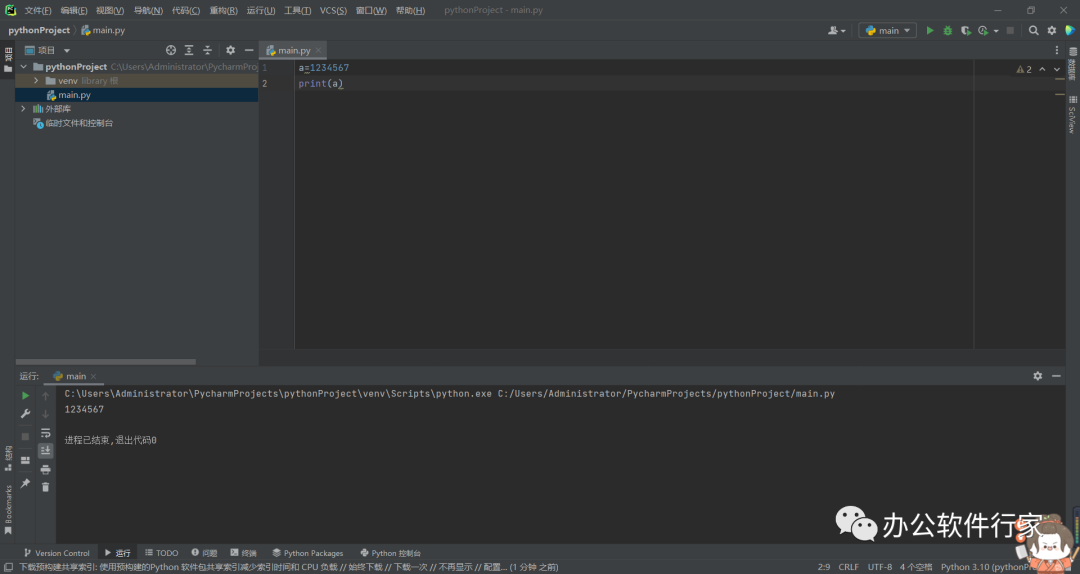Run with coverage using the shield icon
The width and height of the screenshot is (1080, 574).
click(966, 31)
